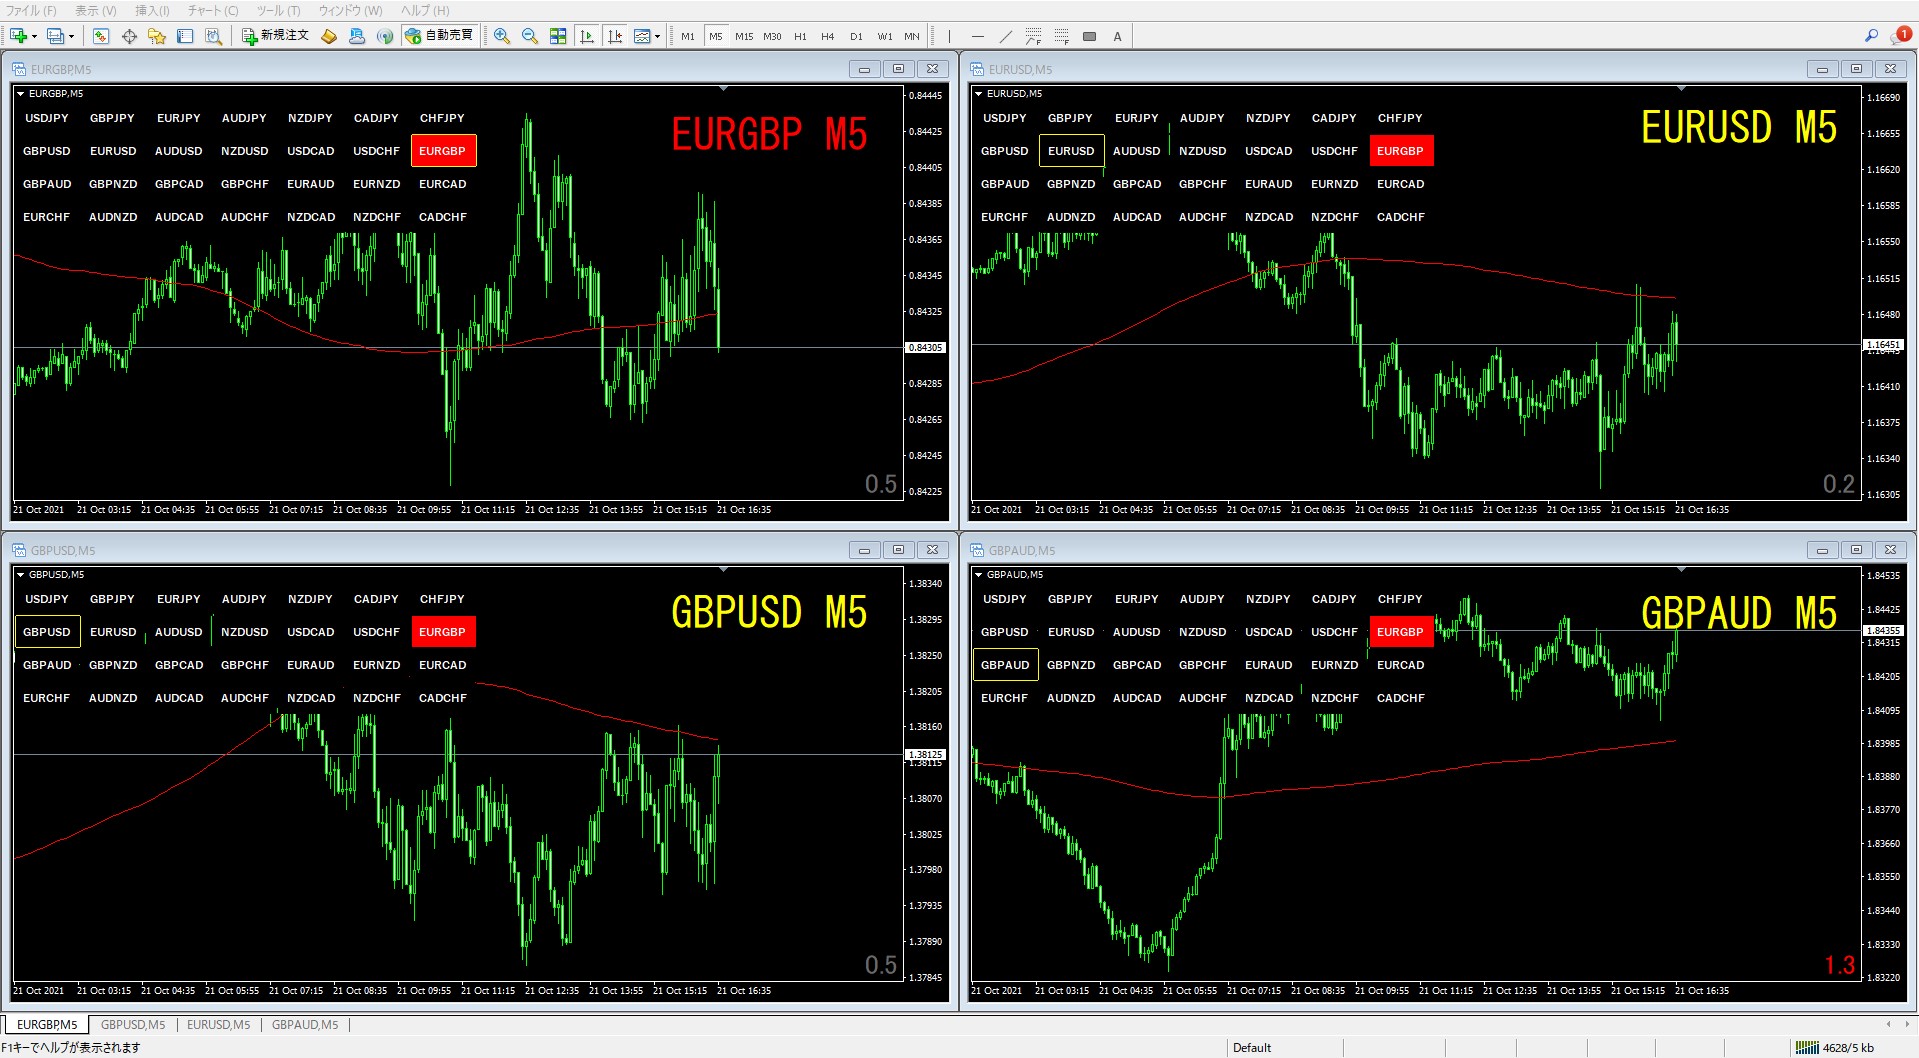Switch to the EURUSD,M5 bottom tab
This screenshot has height=1058, width=1919.
pos(219,1025)
